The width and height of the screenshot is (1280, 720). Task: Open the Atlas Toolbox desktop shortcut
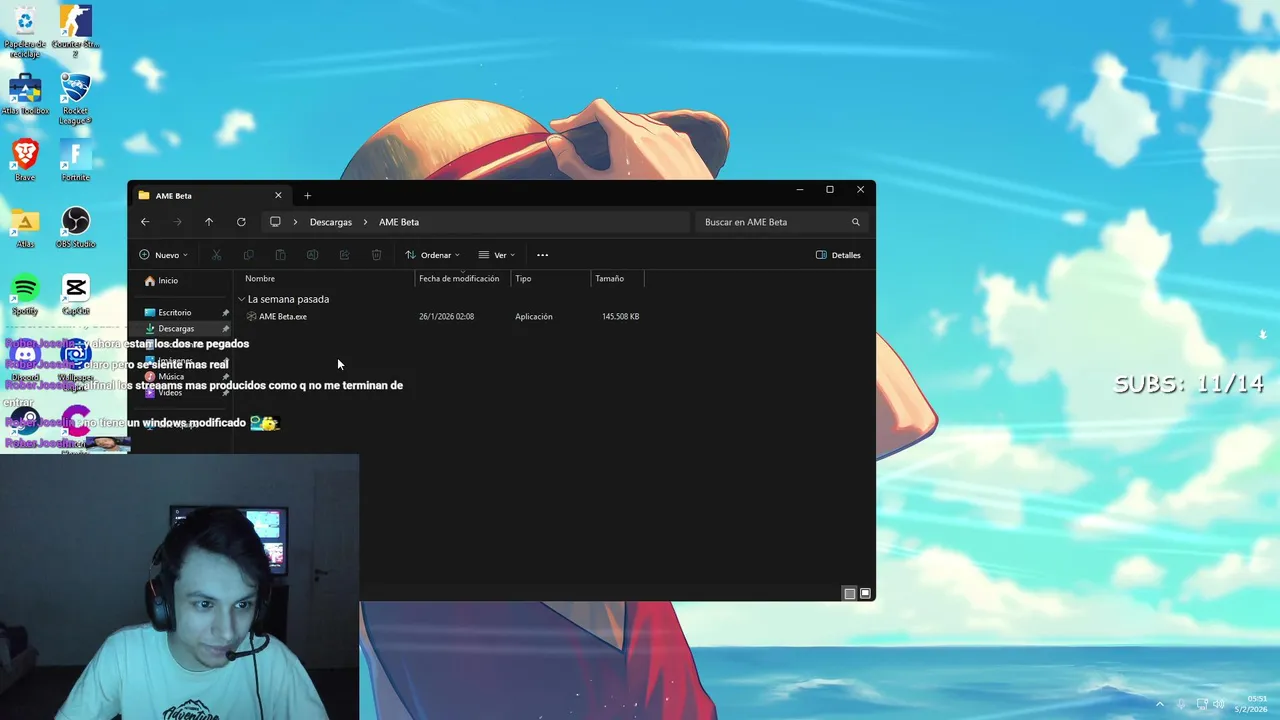25,95
